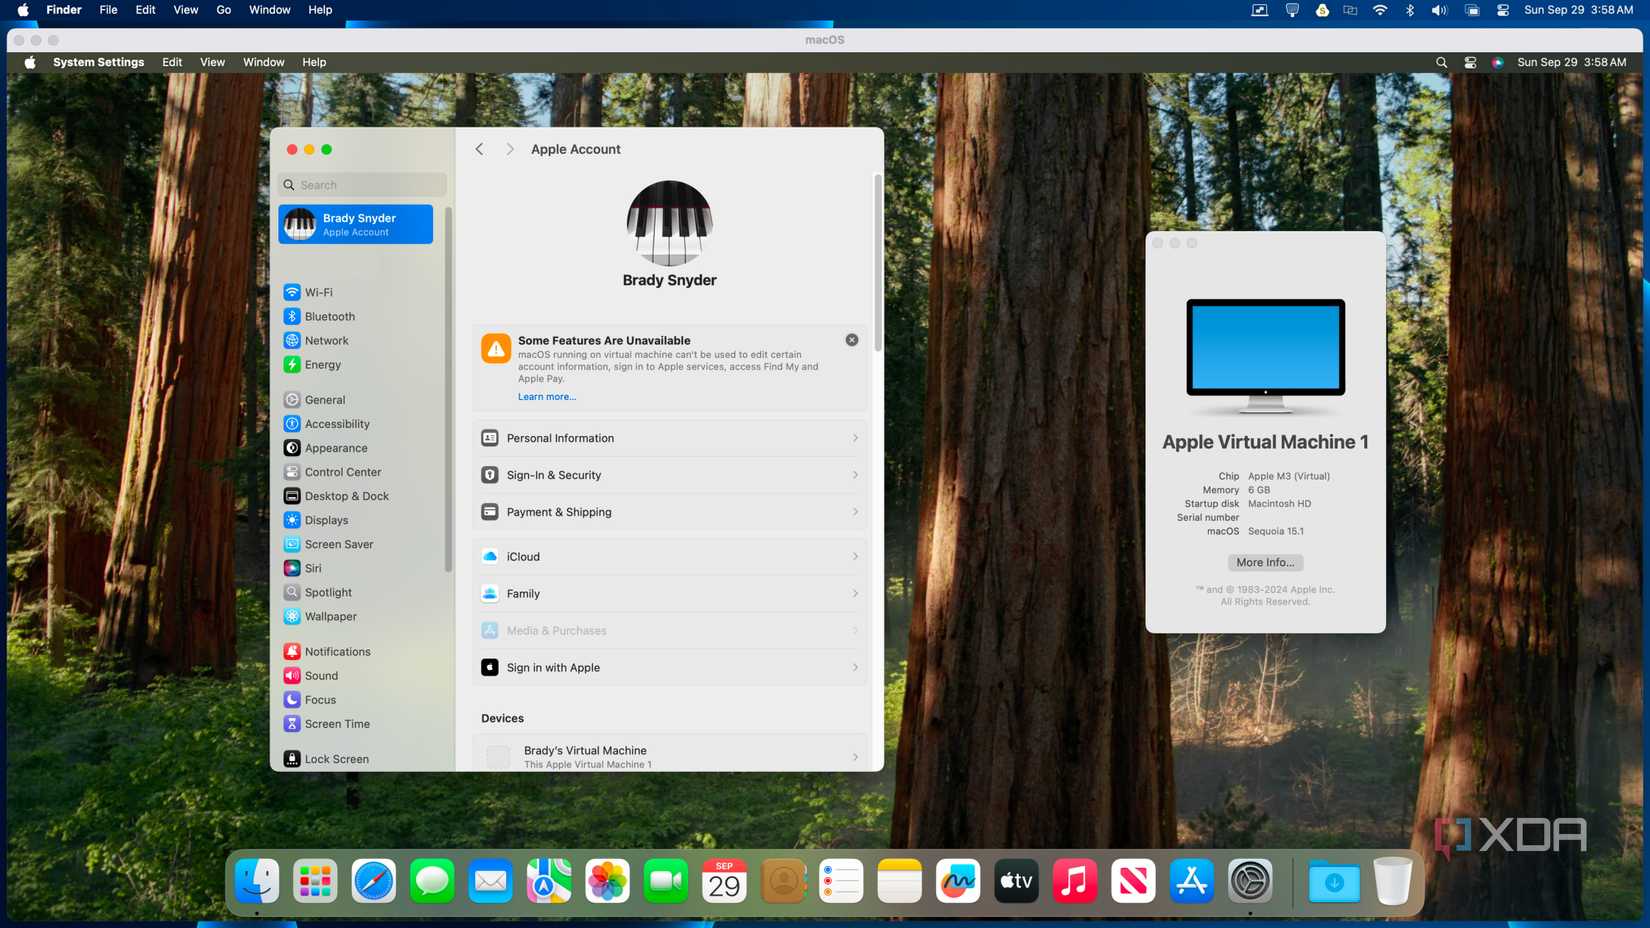The image size is (1650, 928).
Task: Dismiss Some Features Are Unavailable notice
Action: pos(852,340)
